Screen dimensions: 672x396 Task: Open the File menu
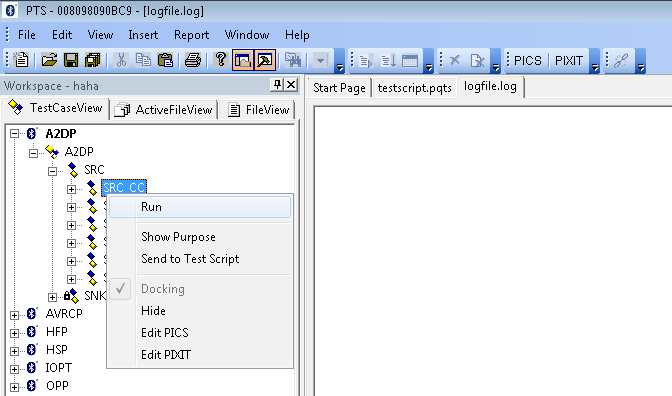tap(27, 35)
